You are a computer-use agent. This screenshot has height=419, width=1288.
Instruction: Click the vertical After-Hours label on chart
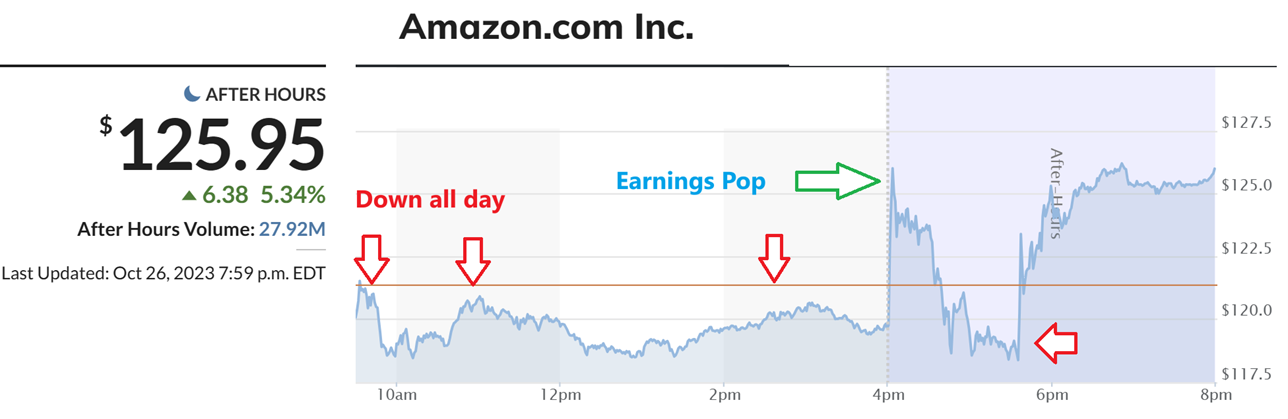tap(1054, 194)
